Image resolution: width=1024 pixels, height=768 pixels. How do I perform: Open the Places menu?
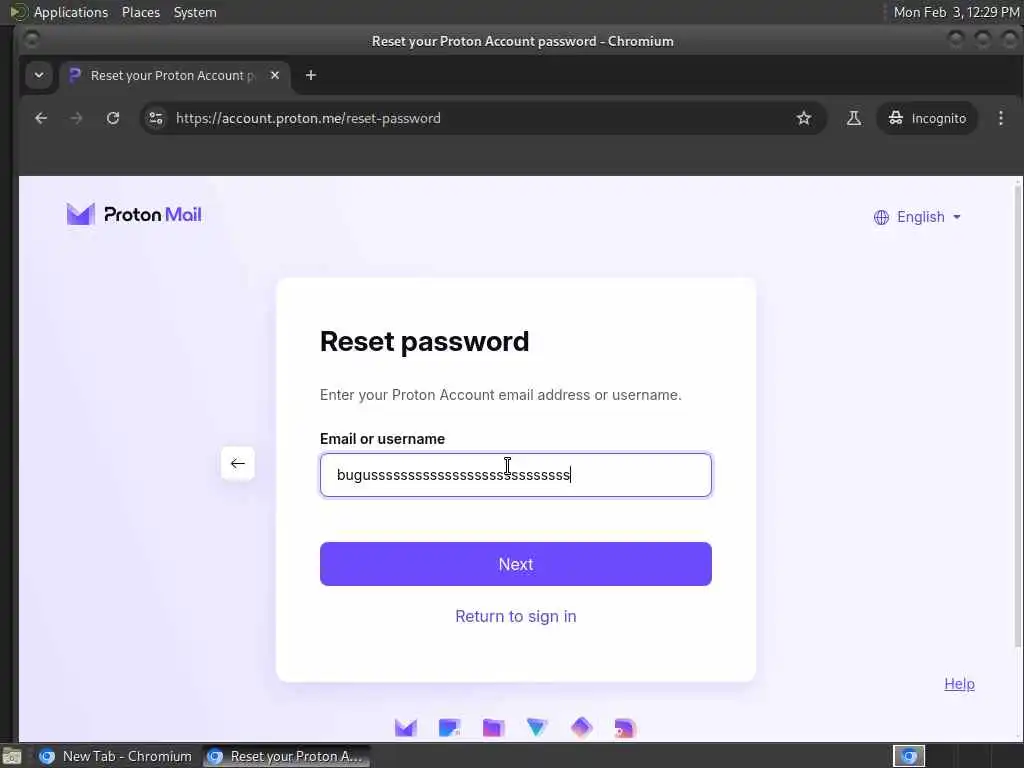coord(141,12)
